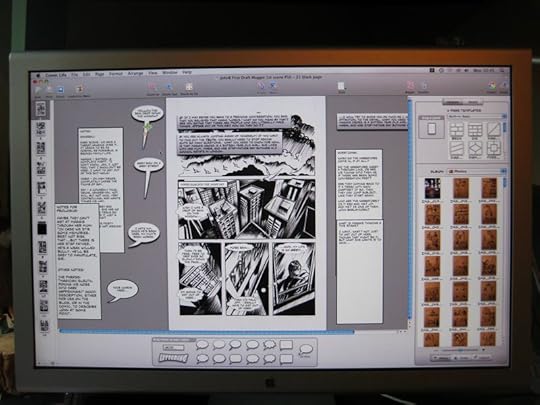Viewport: 540px width, 405px height.
Task: Select the NOTES FOR FELICIANO text box
Action: [79, 262]
